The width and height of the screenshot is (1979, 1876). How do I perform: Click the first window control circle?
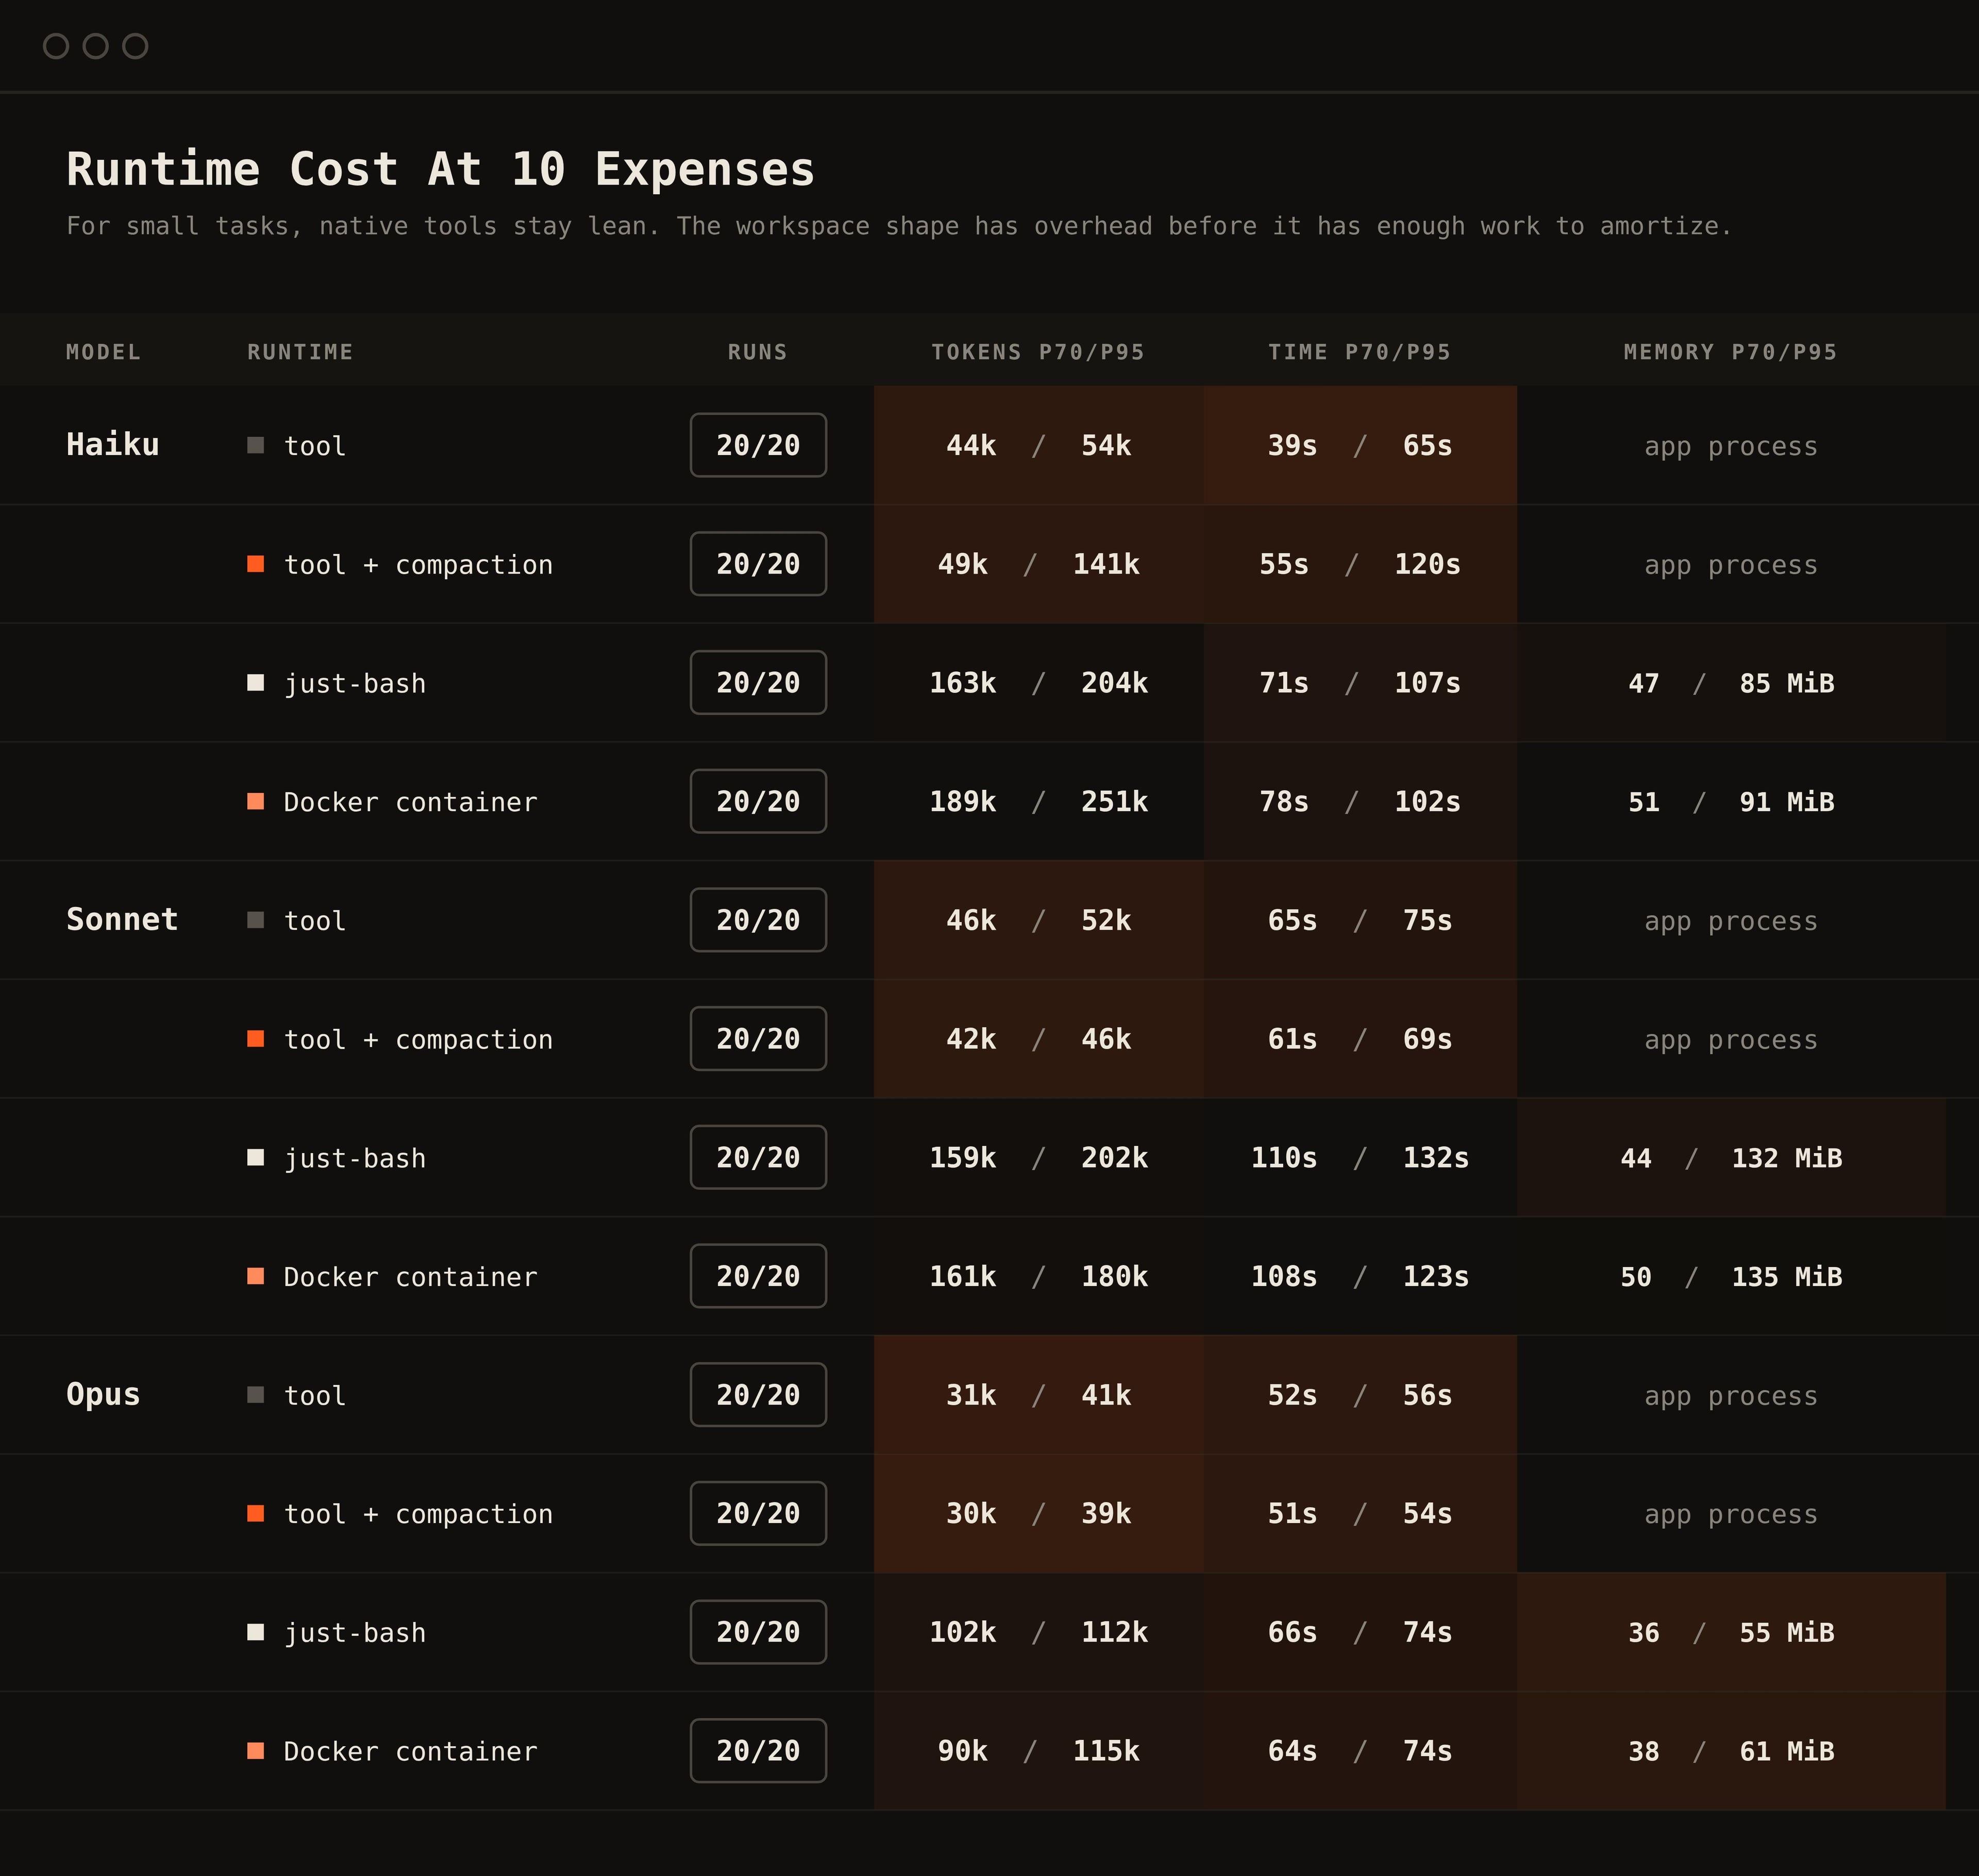[56, 46]
